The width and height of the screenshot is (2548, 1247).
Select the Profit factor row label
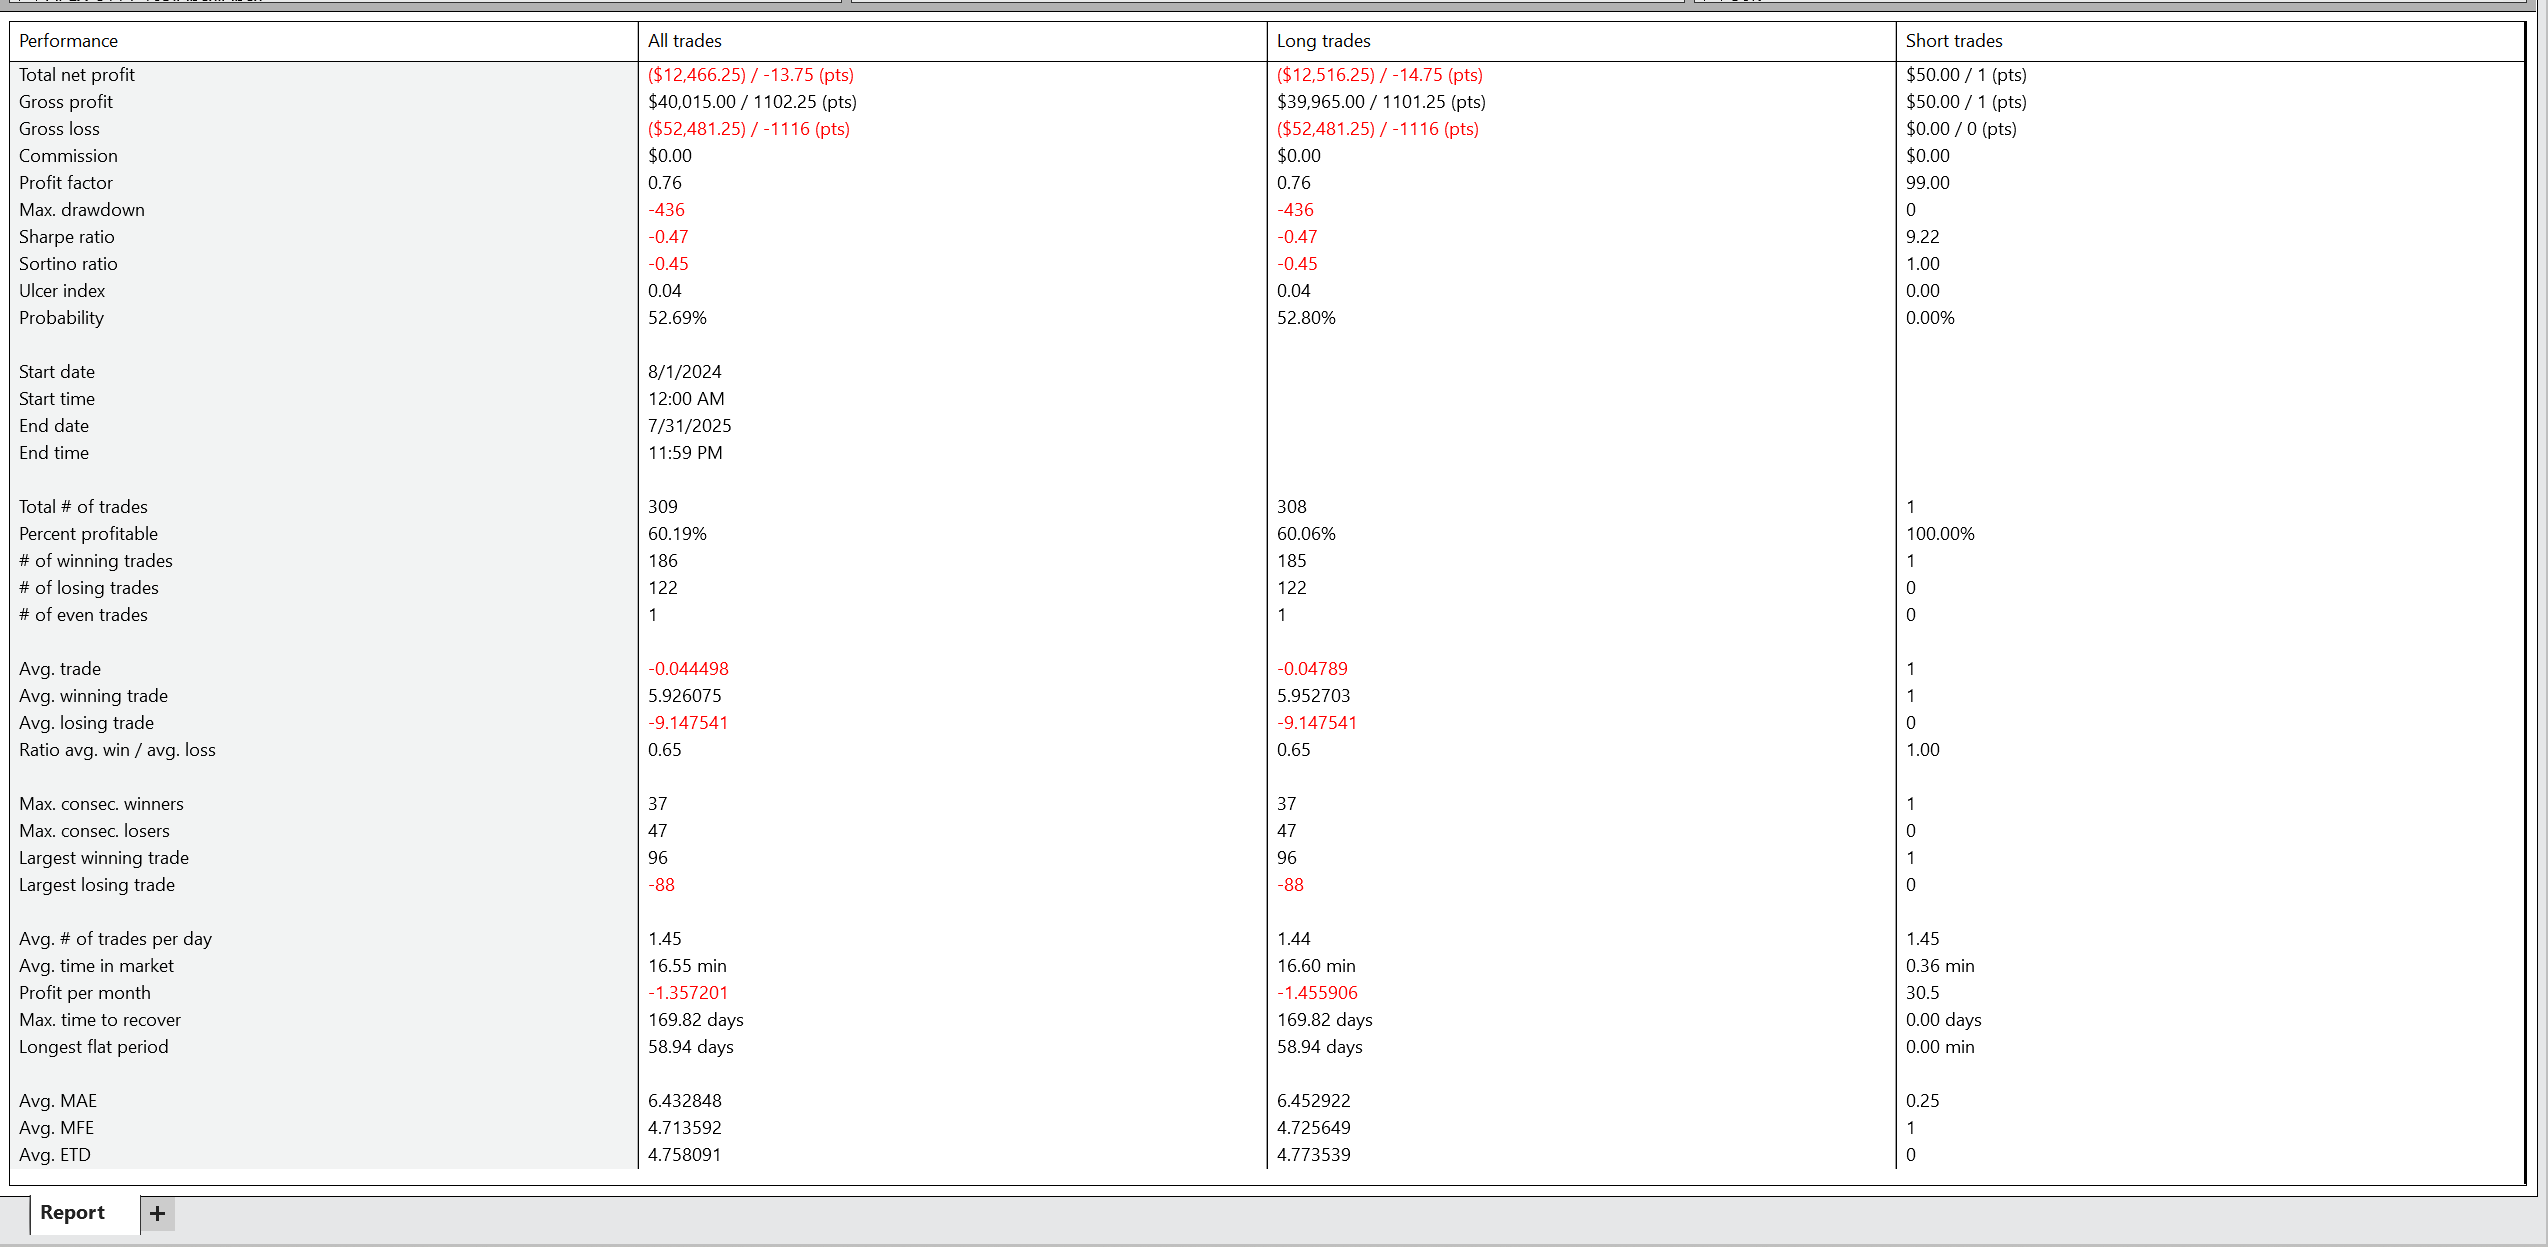coord(65,183)
